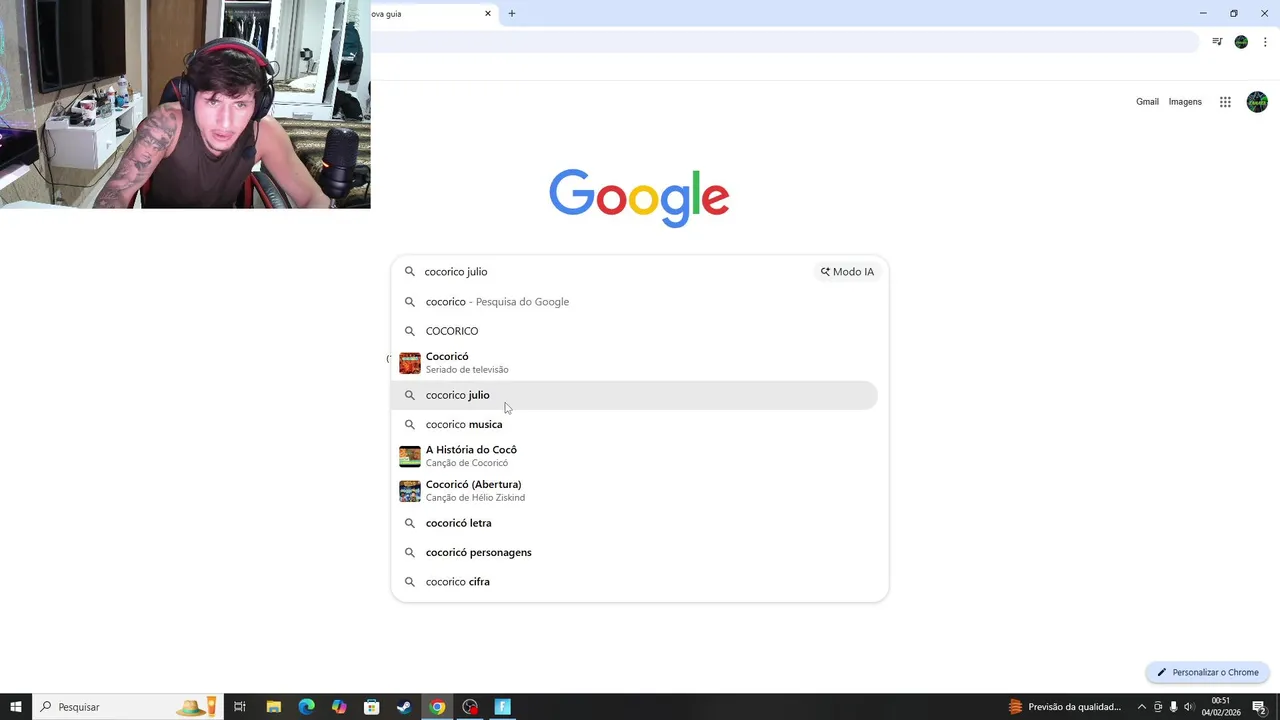Expand hidden system tray icons
The width and height of the screenshot is (1280, 720).
click(x=1142, y=707)
